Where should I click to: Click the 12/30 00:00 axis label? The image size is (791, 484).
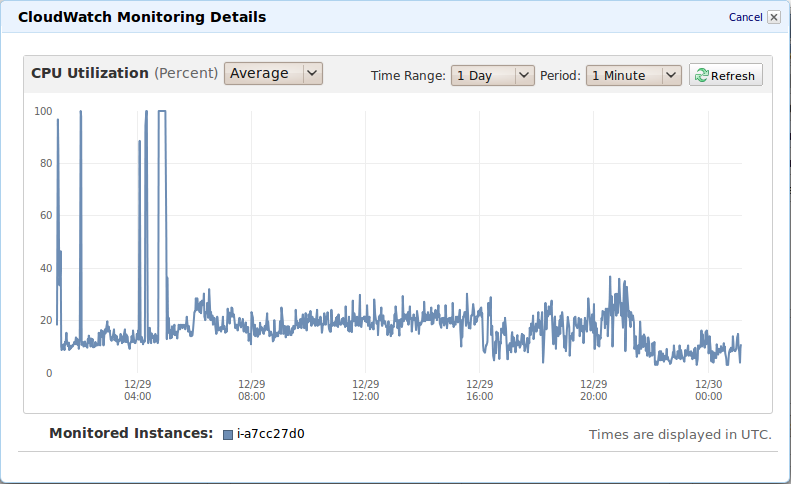point(708,390)
